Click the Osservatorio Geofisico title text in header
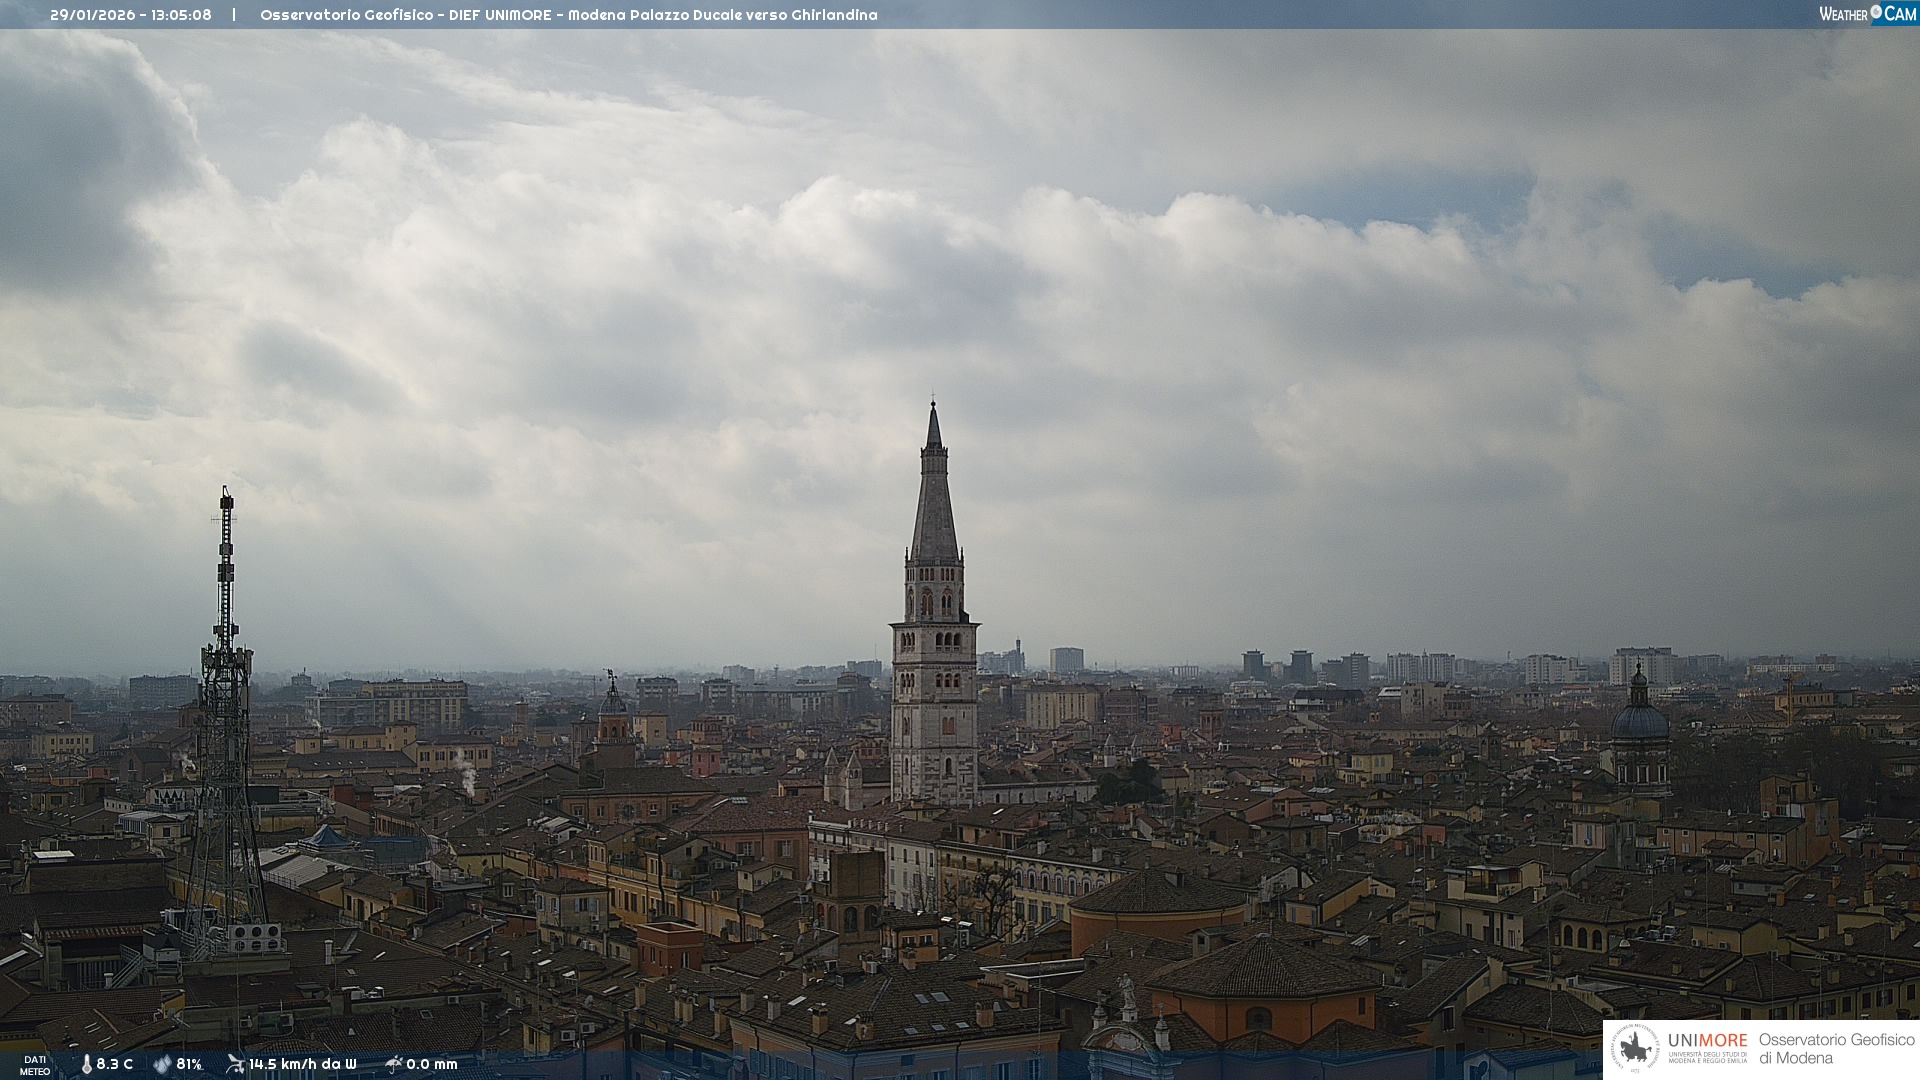1920x1080 pixels. tap(346, 15)
